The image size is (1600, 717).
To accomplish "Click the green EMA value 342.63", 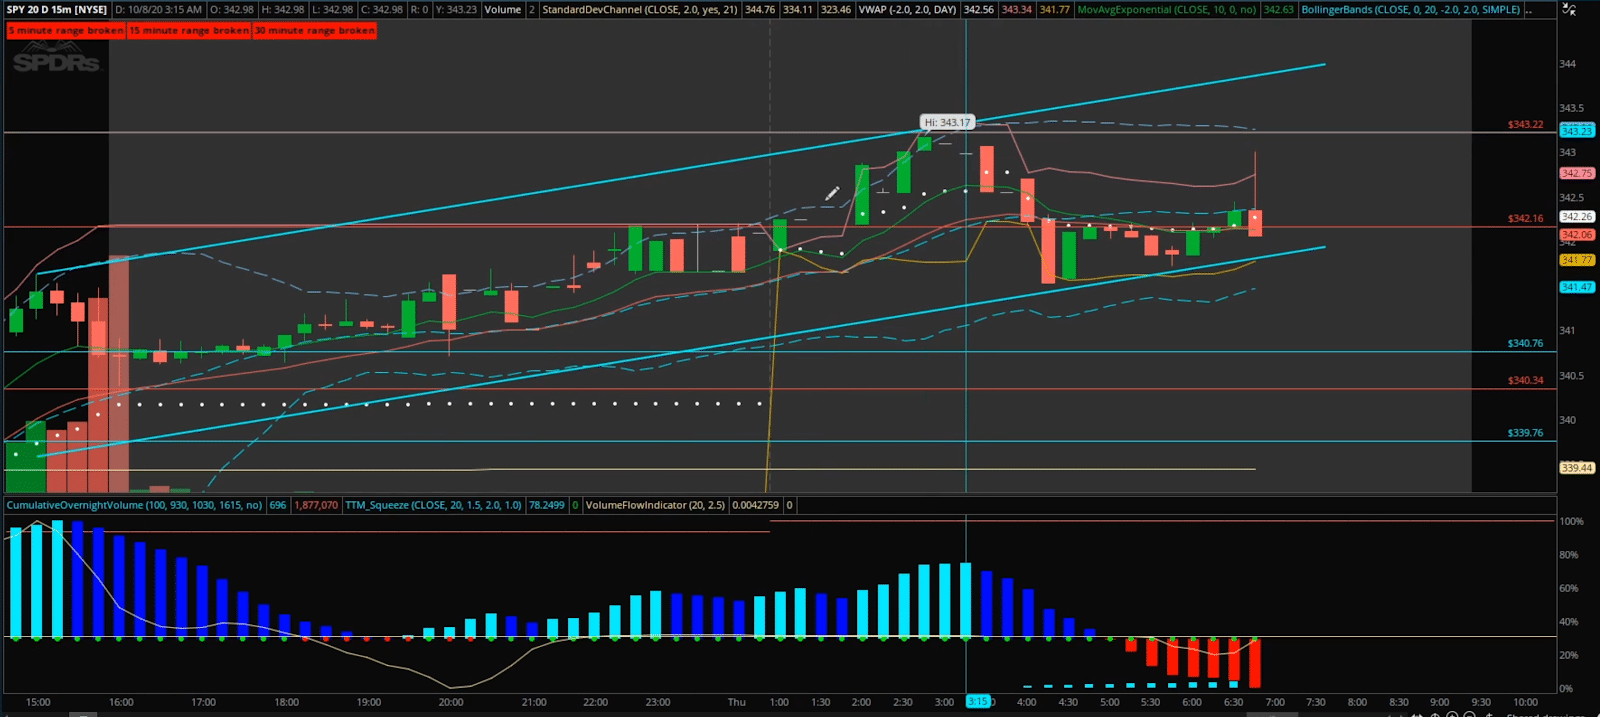I will pyautogui.click(x=1278, y=10).
